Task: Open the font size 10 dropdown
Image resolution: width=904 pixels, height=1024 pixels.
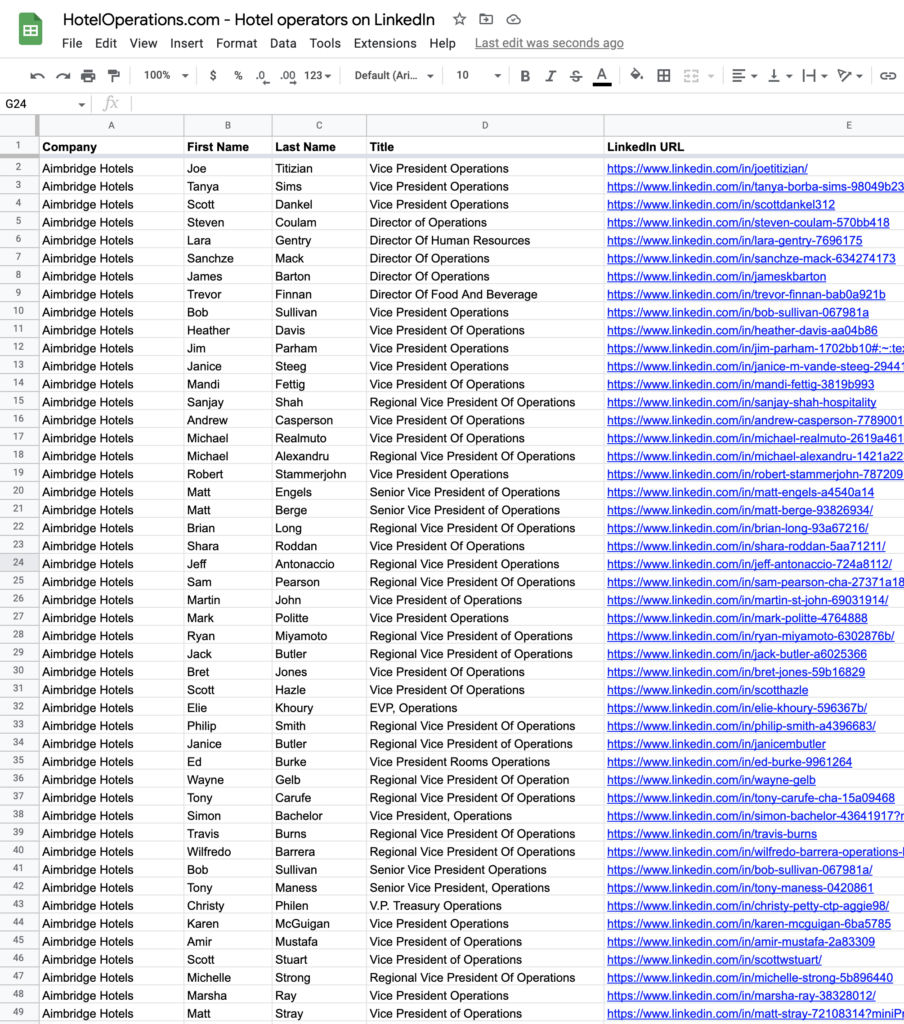Action: [x=478, y=76]
